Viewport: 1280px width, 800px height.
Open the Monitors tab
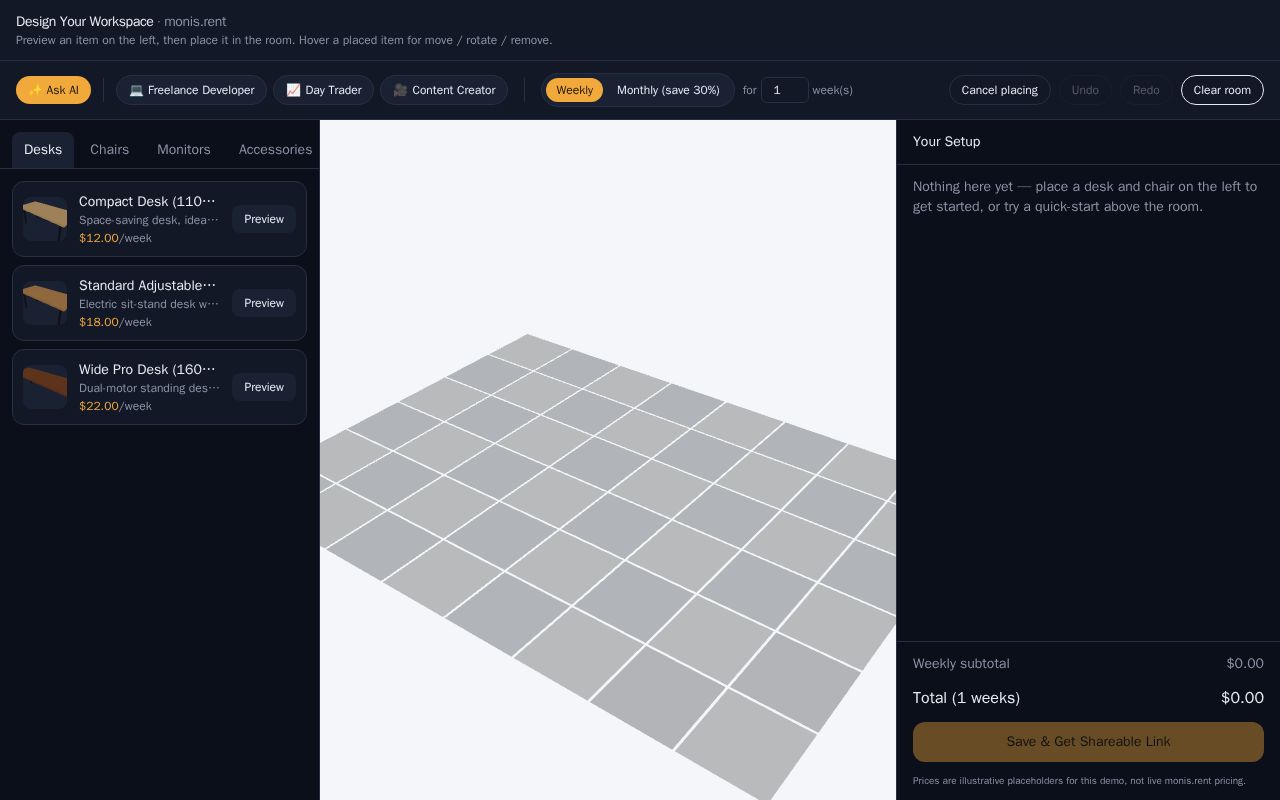[x=184, y=150]
